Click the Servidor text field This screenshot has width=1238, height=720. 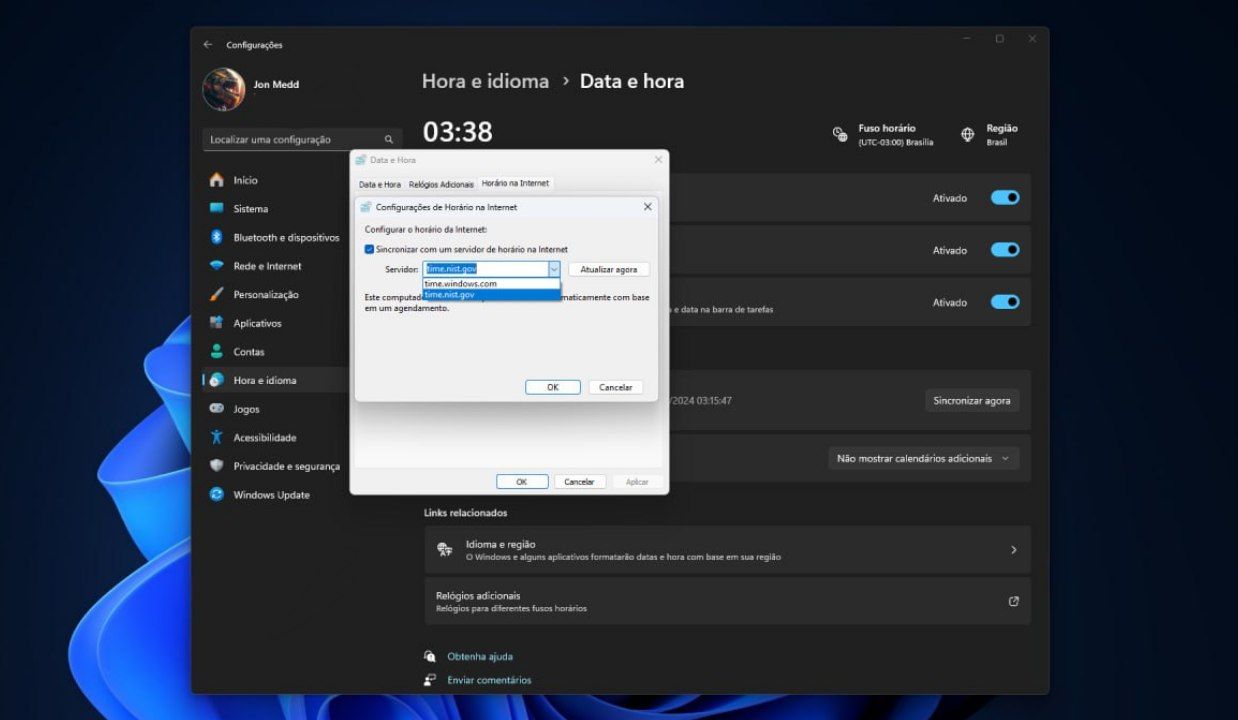pyautogui.click(x=485, y=269)
